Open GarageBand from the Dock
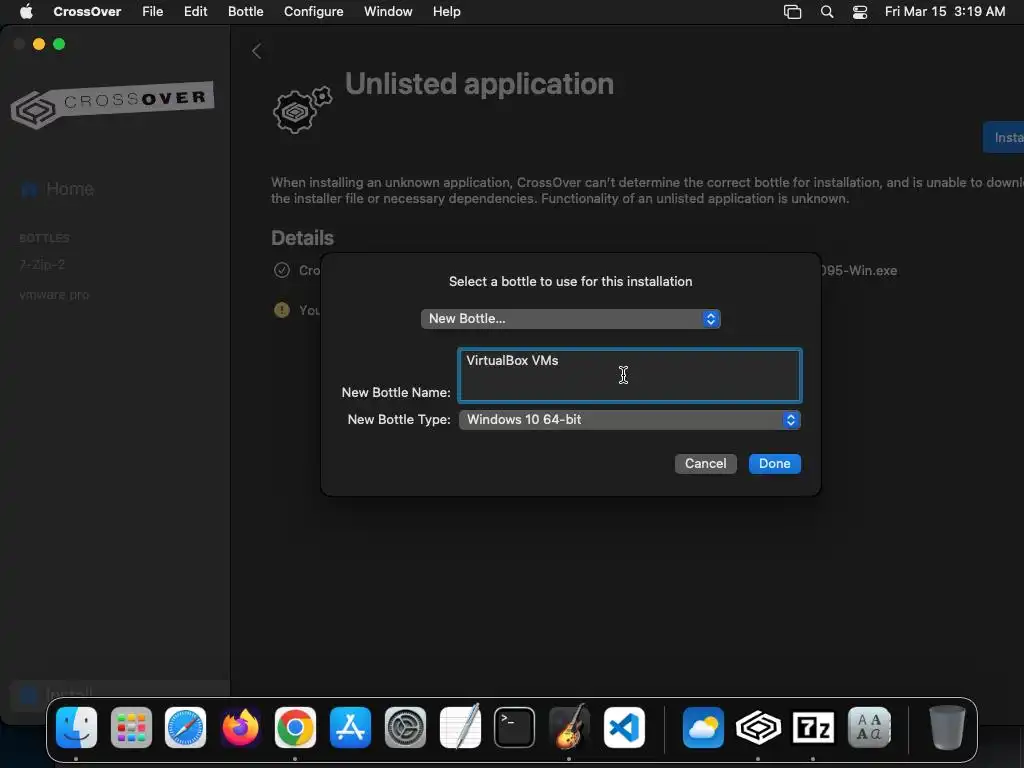Image resolution: width=1024 pixels, height=768 pixels. [x=569, y=726]
